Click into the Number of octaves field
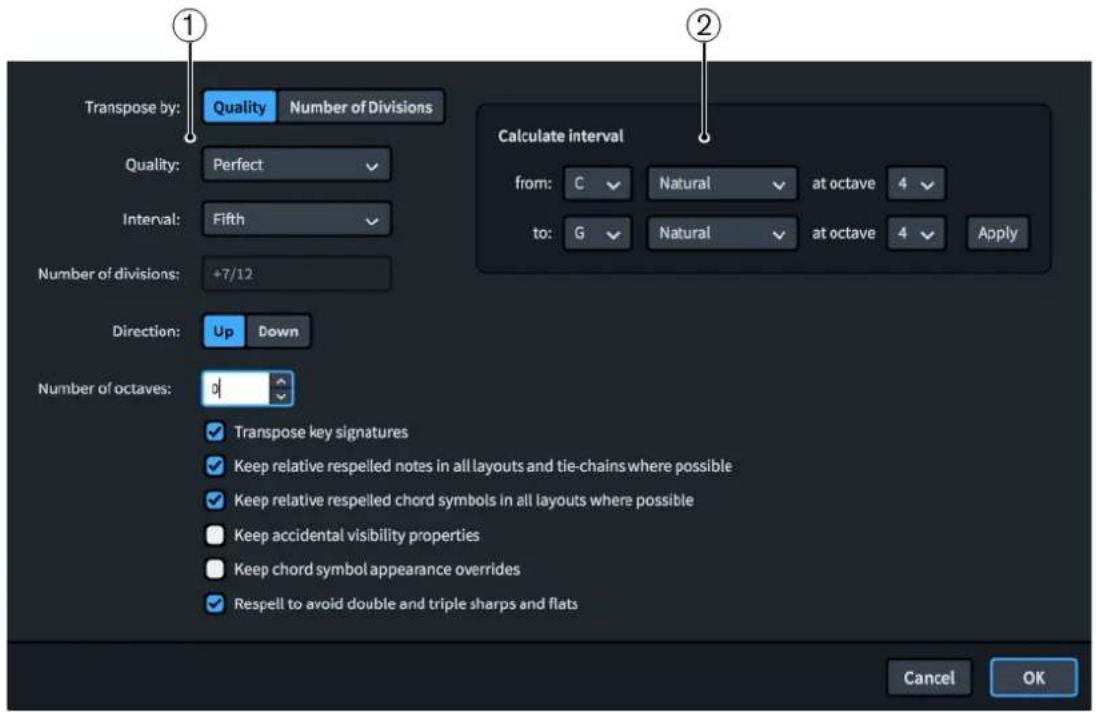The height and width of the screenshot is (712, 1096). 236,389
